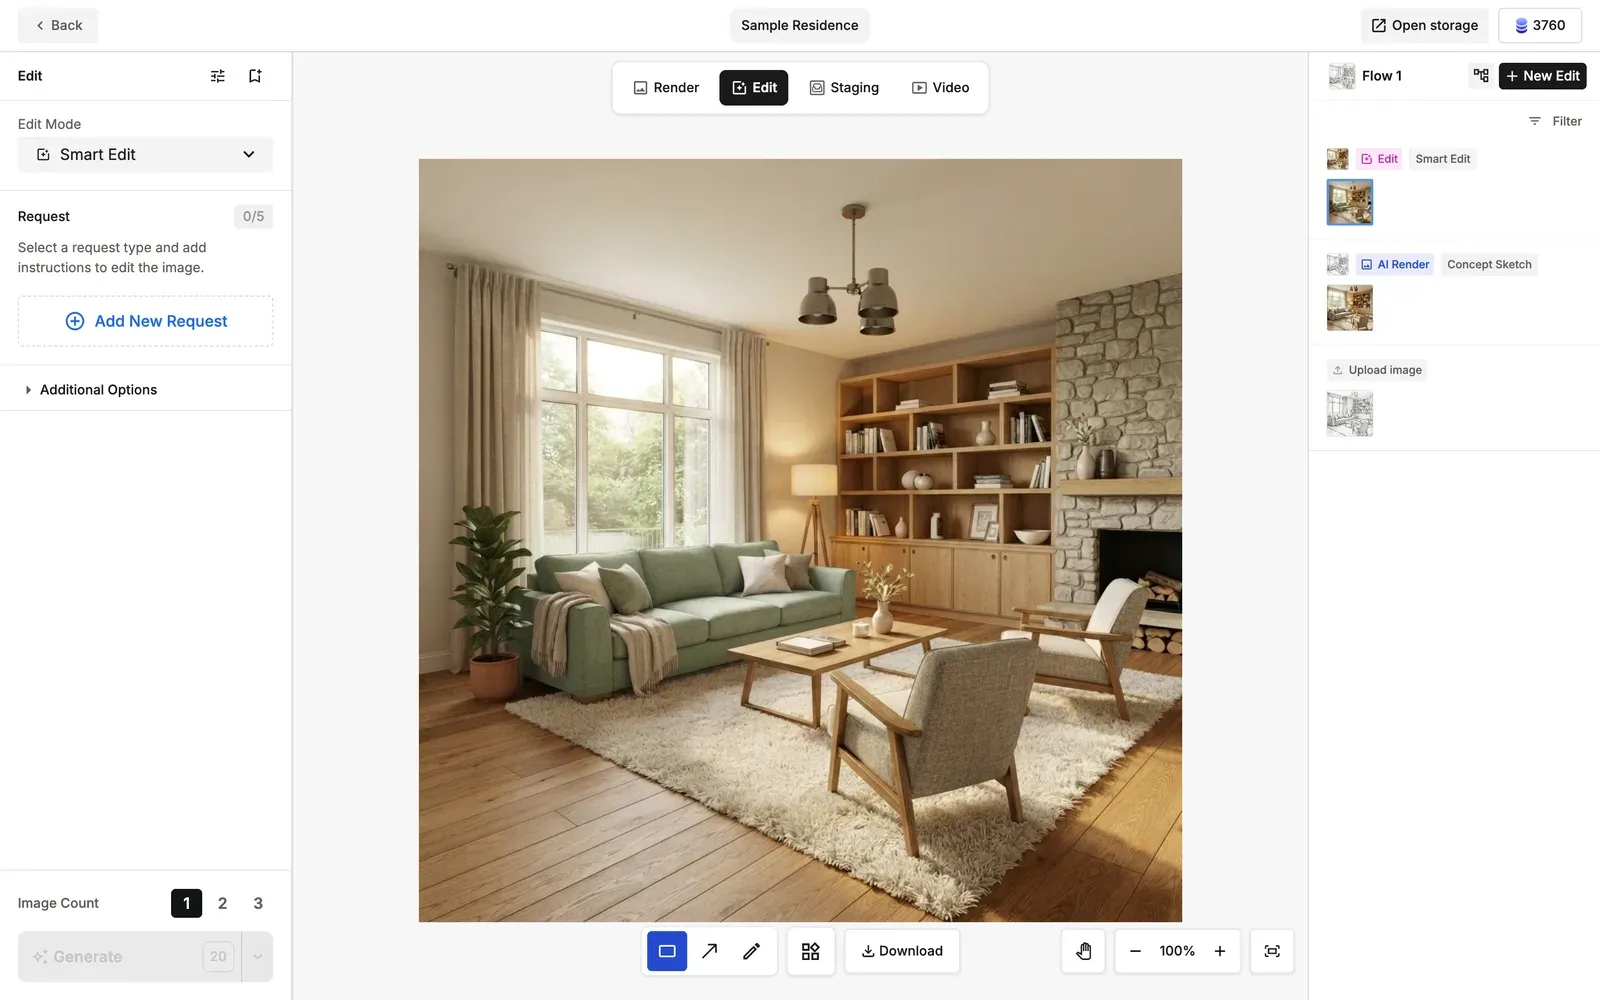The height and width of the screenshot is (1000, 1600).
Task: Select the Concept Sketch render thumbnail
Action: [1350, 308]
